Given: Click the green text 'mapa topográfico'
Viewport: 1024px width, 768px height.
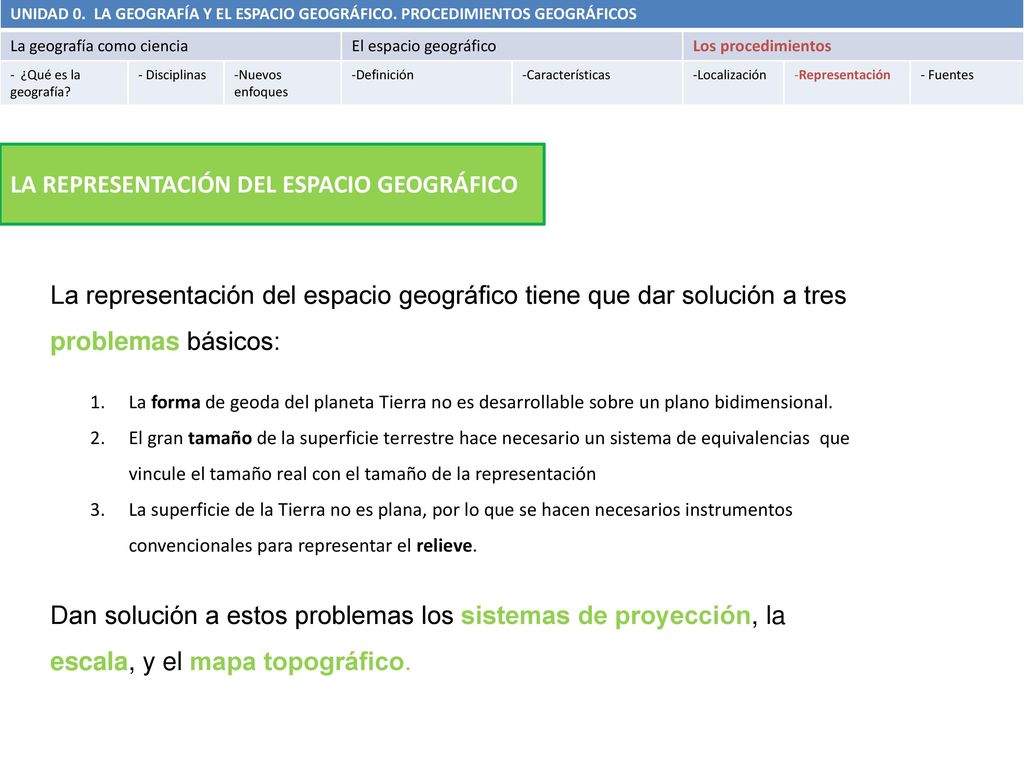Looking at the screenshot, I should tap(297, 662).
